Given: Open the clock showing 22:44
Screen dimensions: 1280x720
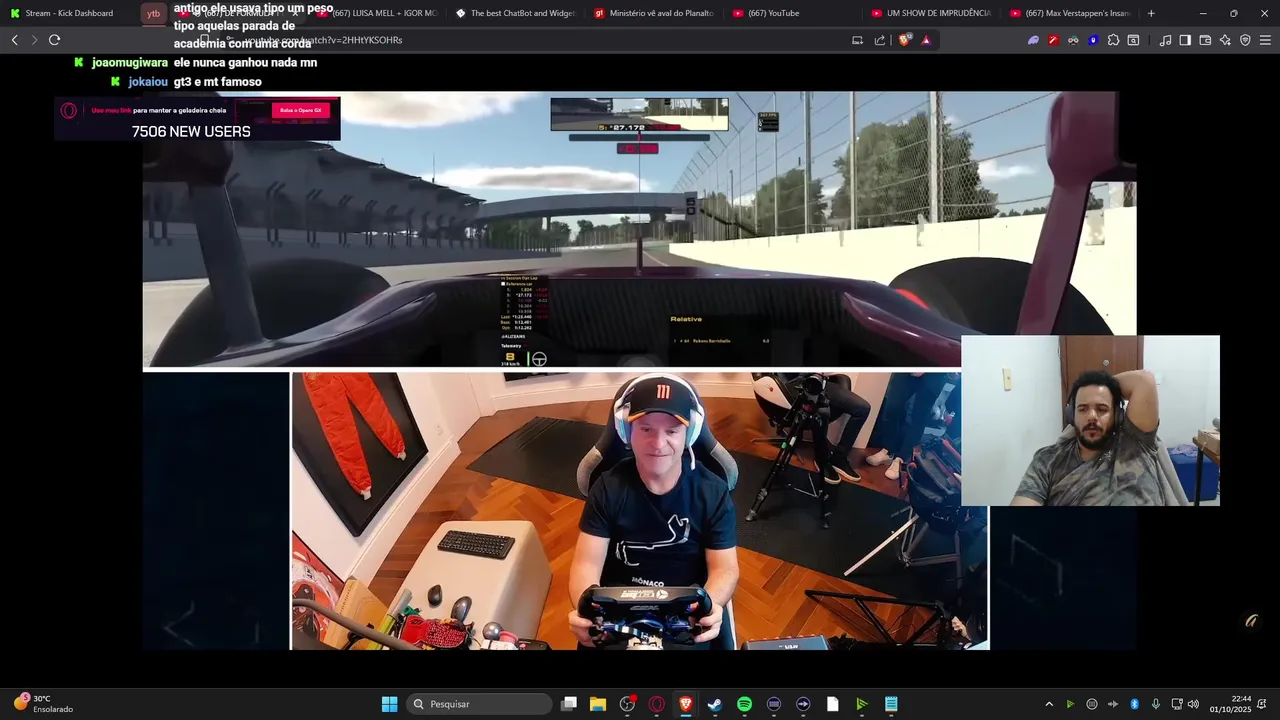Looking at the screenshot, I should click(1231, 704).
